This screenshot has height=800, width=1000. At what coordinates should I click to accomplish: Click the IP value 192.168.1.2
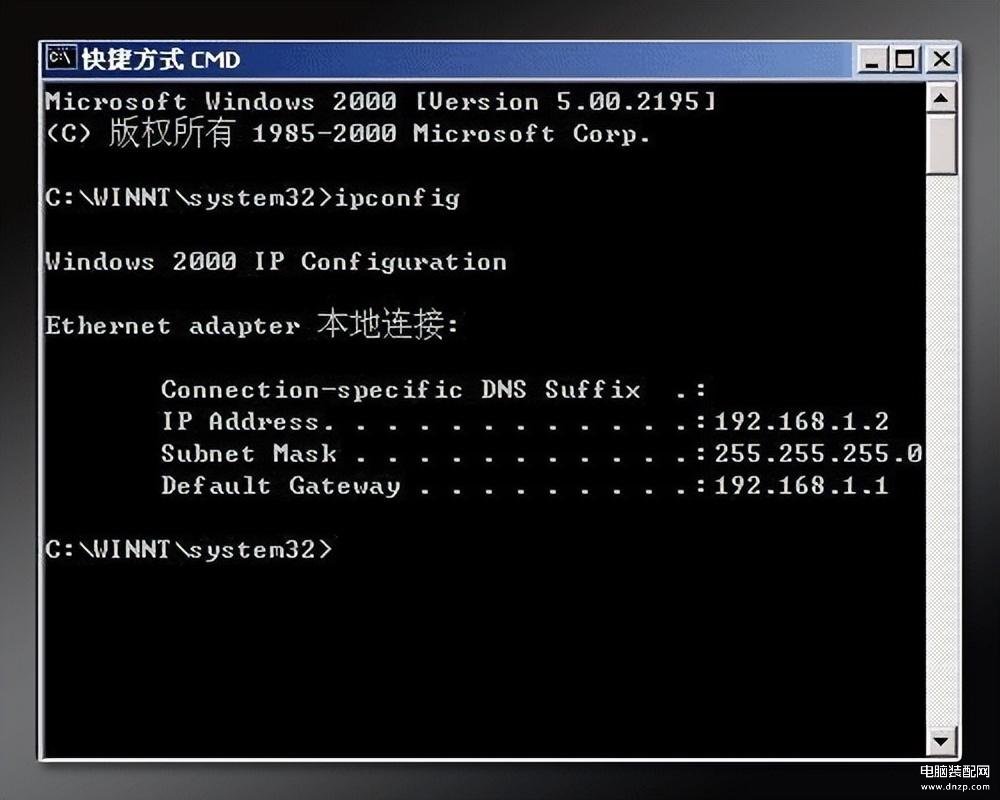click(x=801, y=422)
